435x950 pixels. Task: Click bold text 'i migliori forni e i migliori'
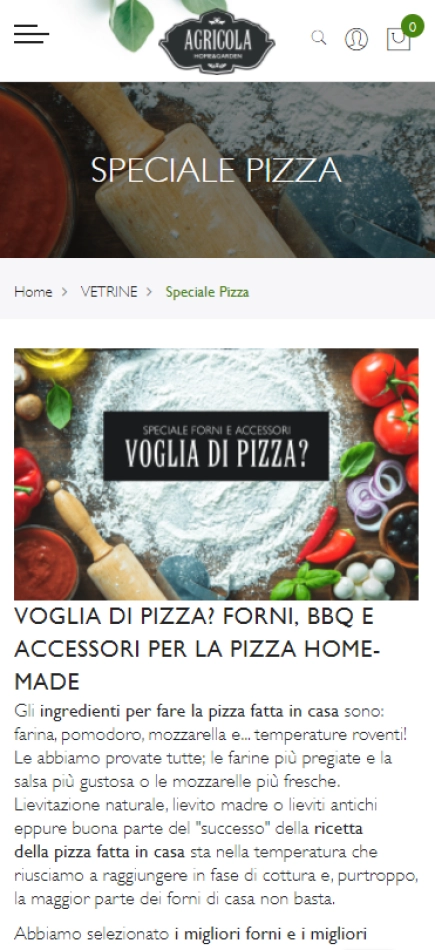(271, 933)
